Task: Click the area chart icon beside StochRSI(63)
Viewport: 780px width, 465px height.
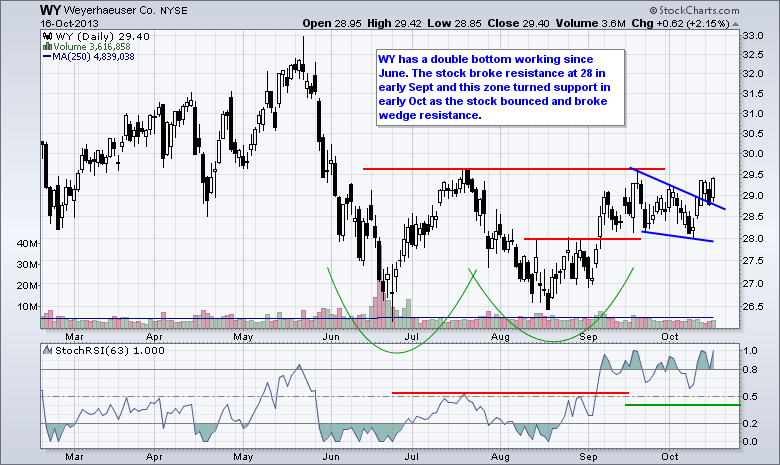Action: coord(48,350)
